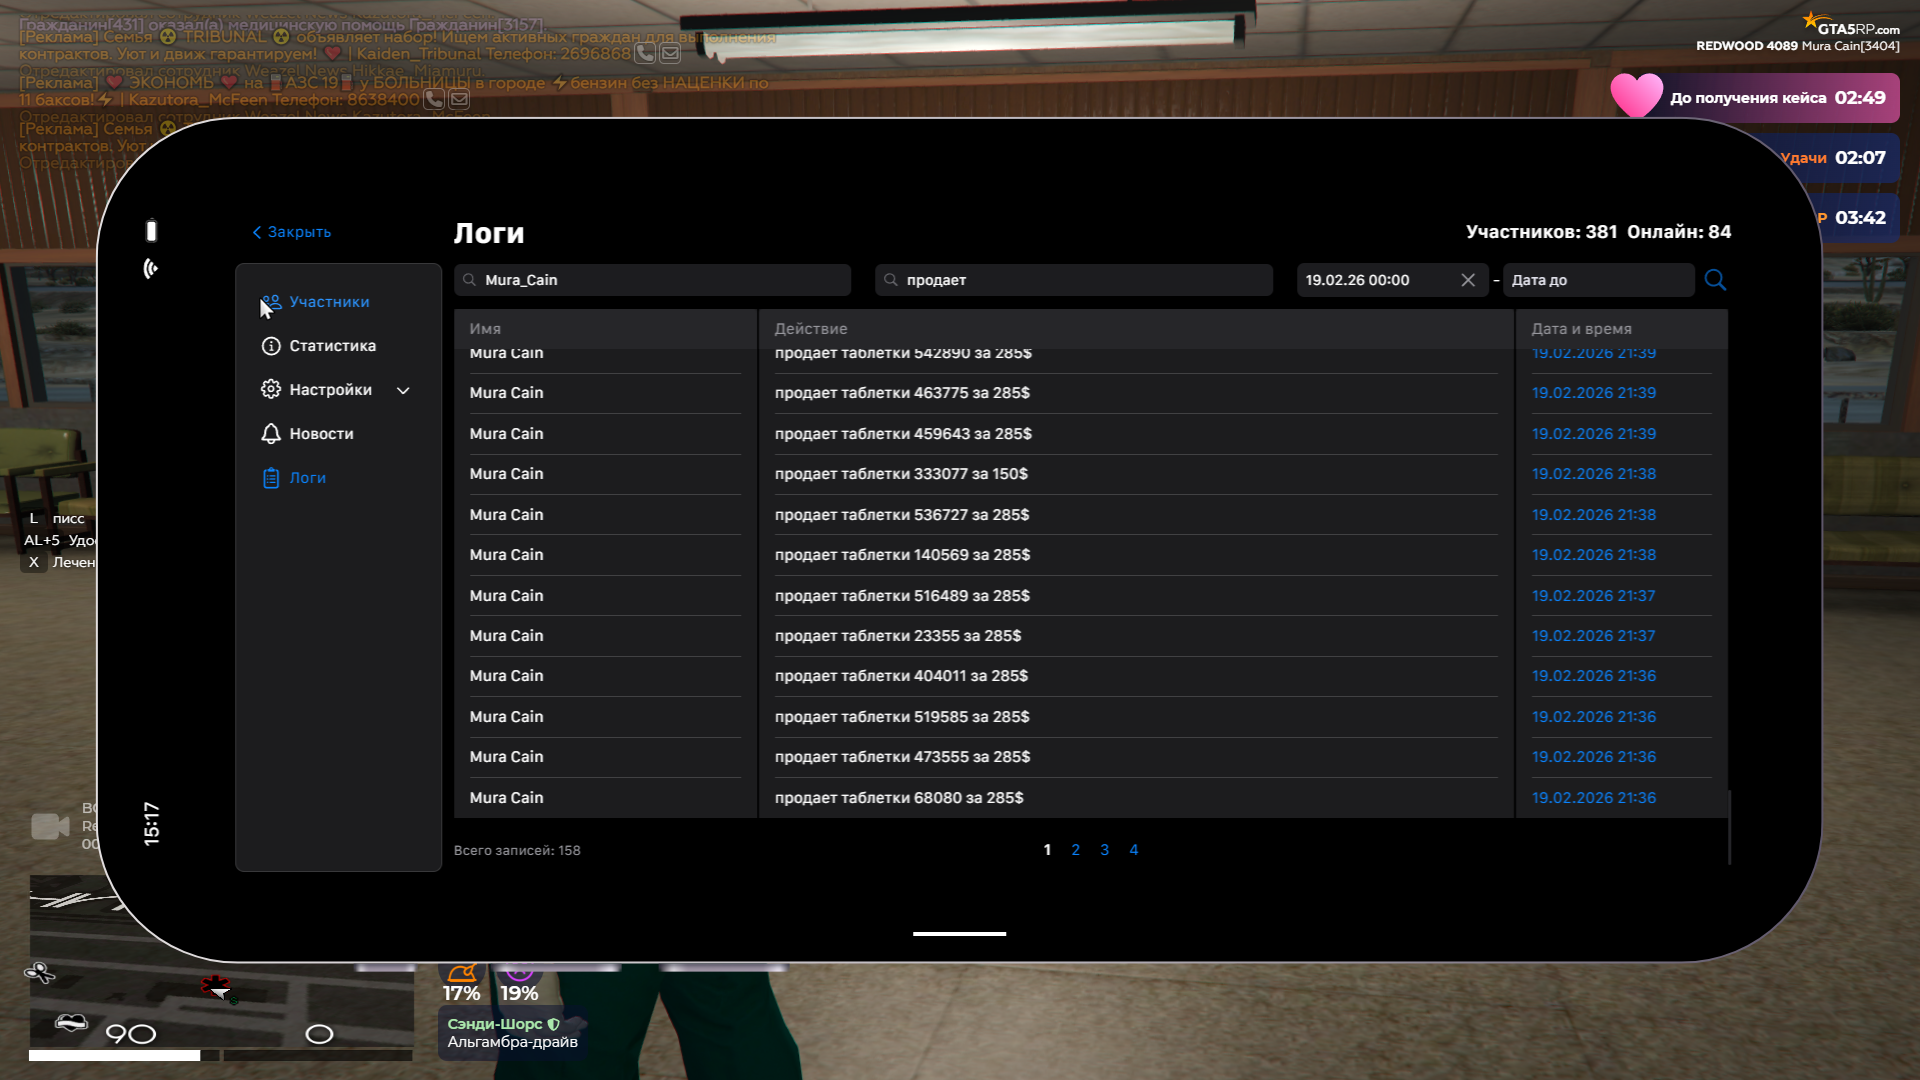Click the Новости bell icon
This screenshot has width=1920, height=1080.
(271, 434)
